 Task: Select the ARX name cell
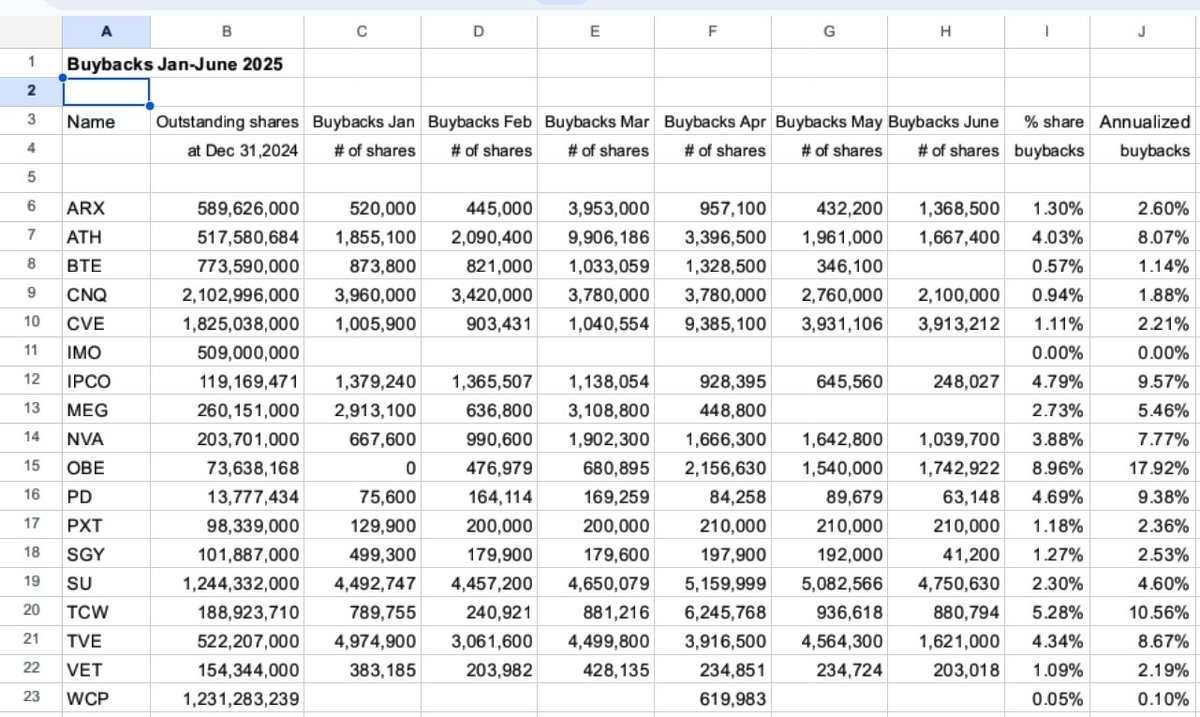coord(107,208)
